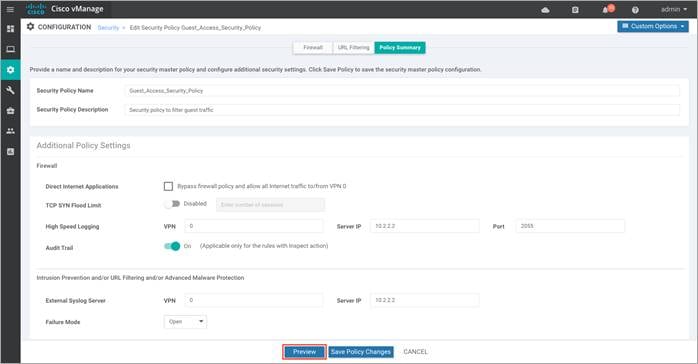
Task: Open the Failure Mode dropdown
Action: pos(185,322)
